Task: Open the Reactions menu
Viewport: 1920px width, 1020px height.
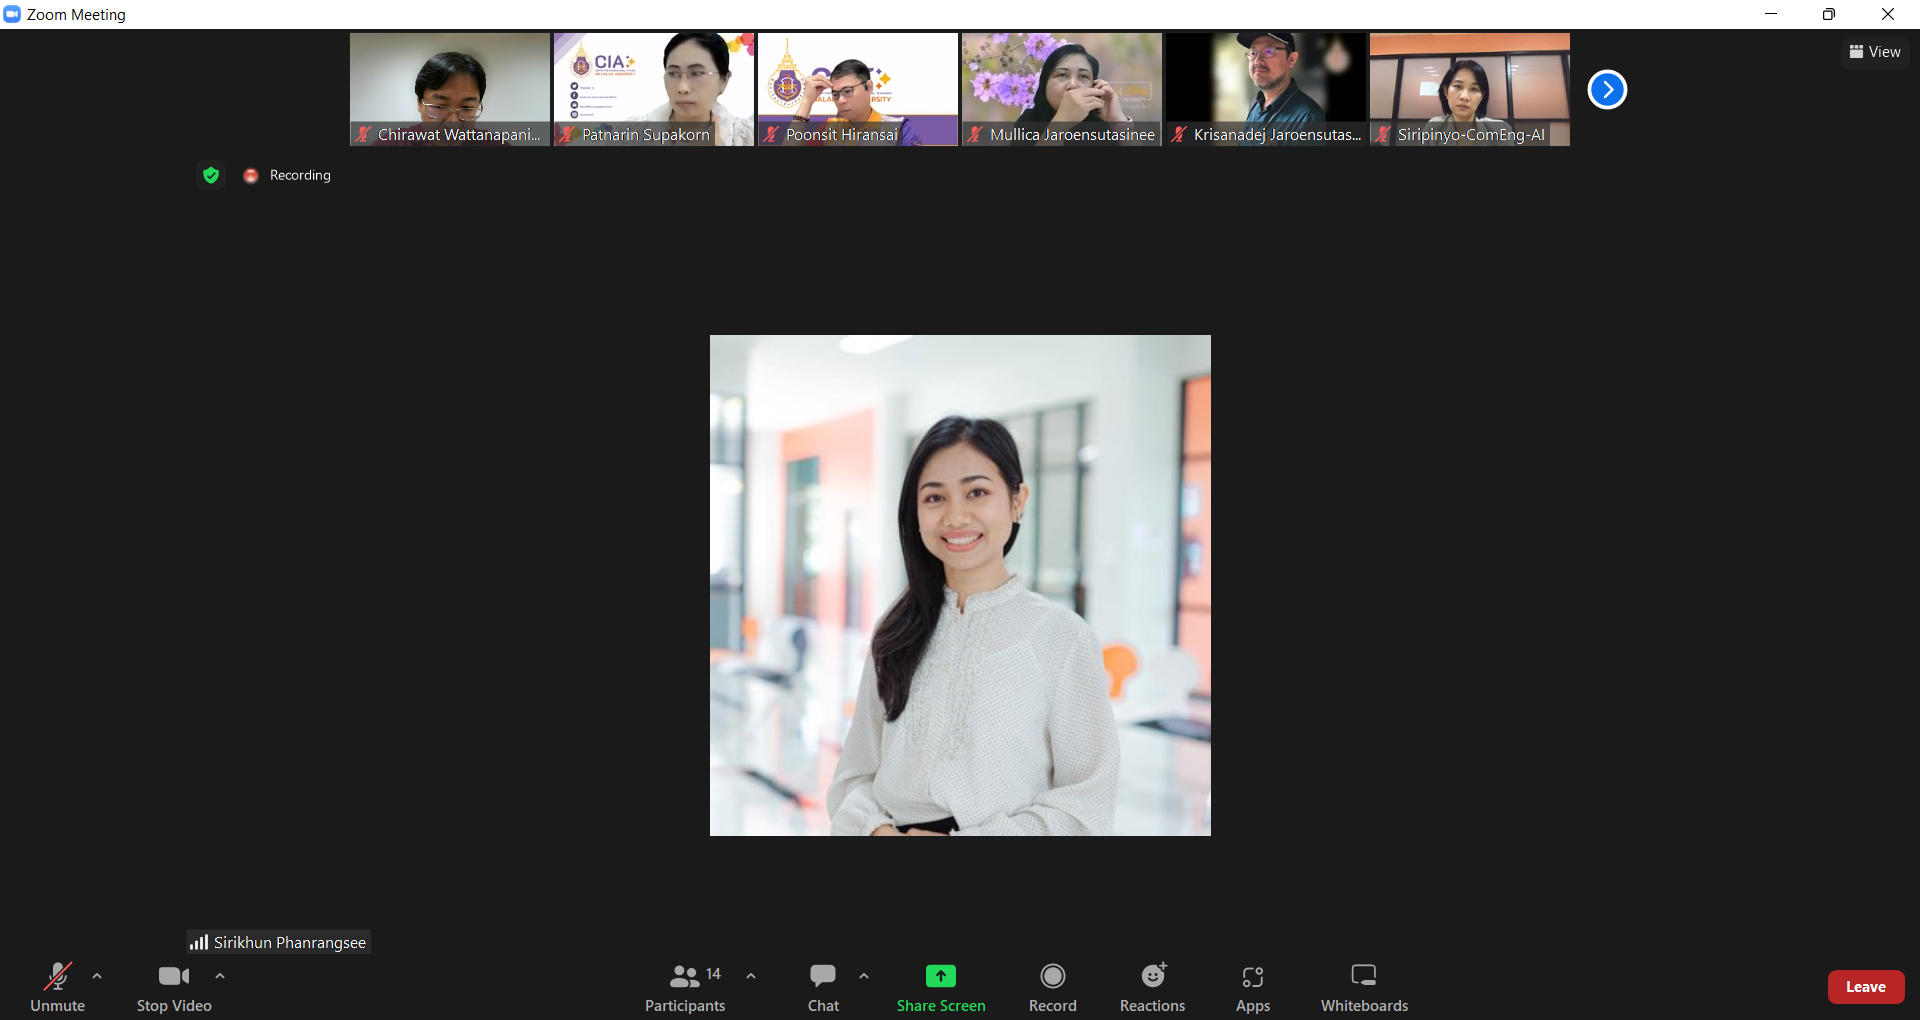Action: click(x=1152, y=986)
